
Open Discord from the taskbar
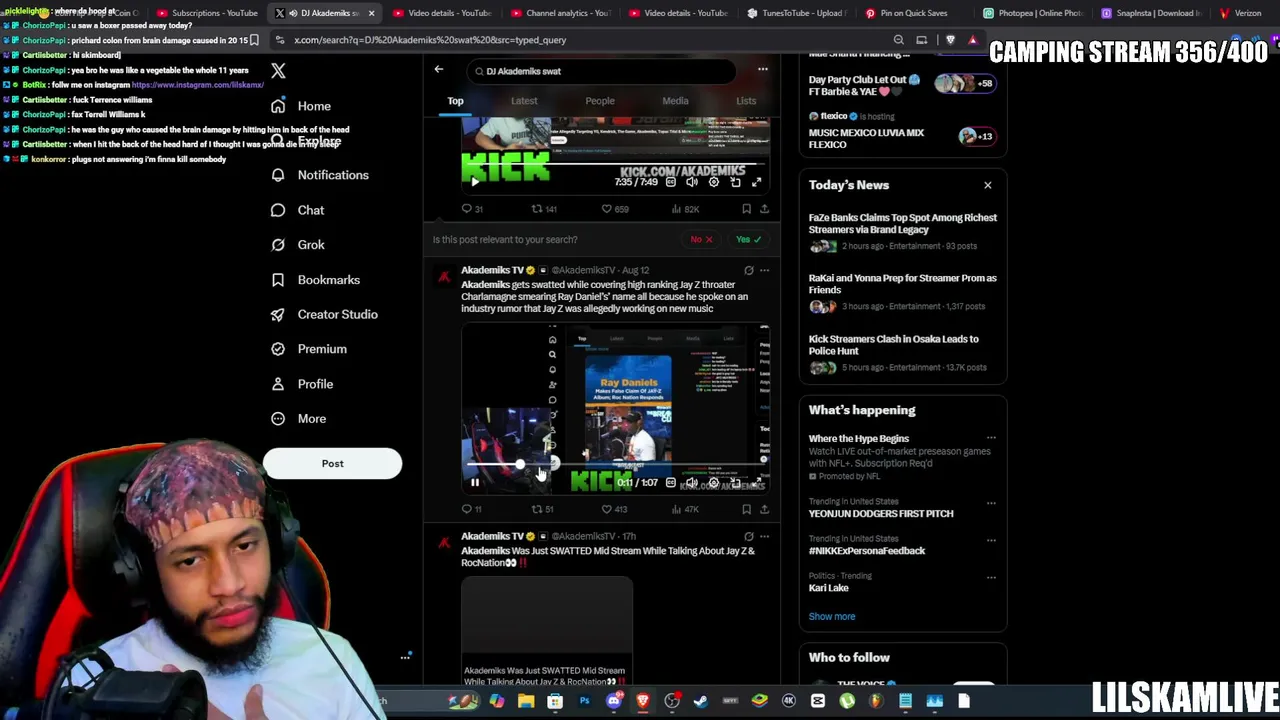point(614,701)
